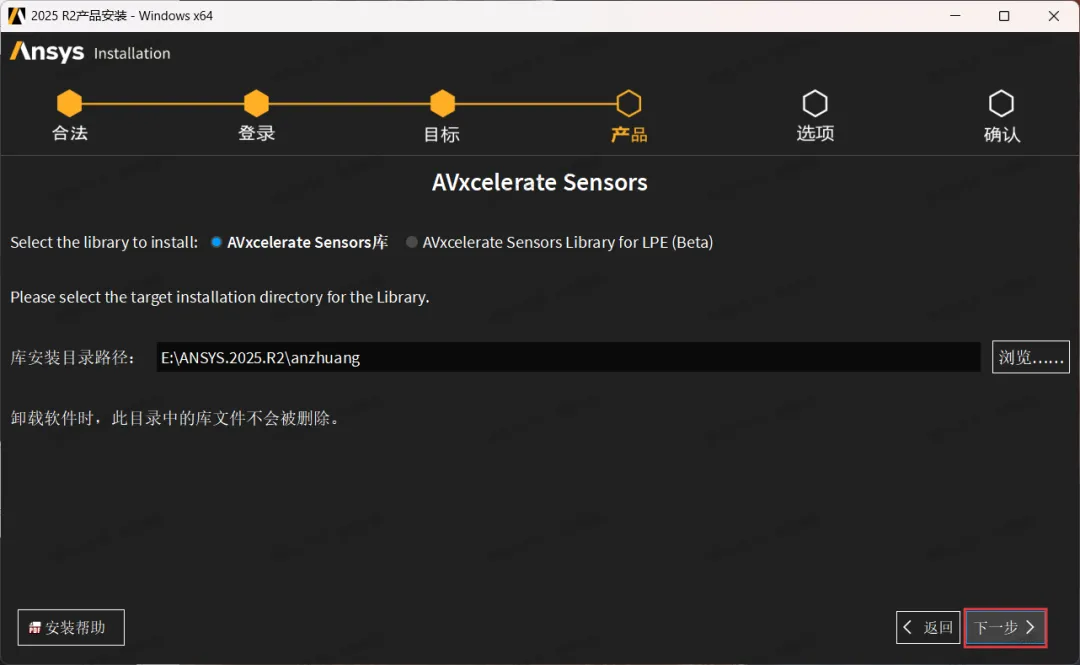Click the 合法 step hexagon icon
1080x665 pixels.
click(69, 103)
